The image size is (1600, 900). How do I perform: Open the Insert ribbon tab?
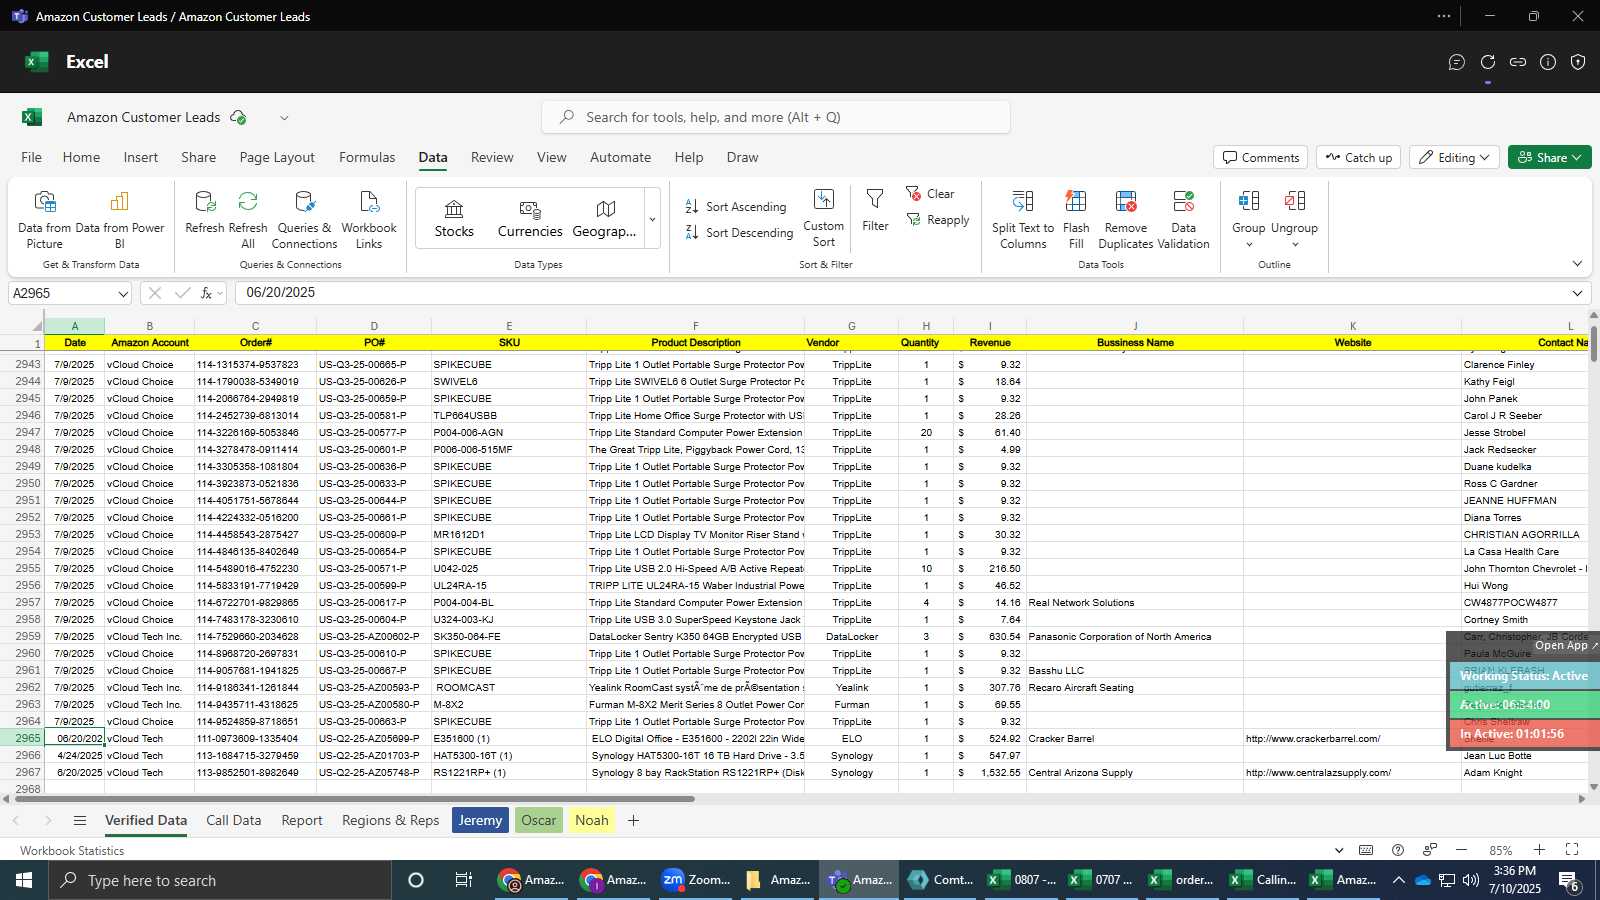point(141,158)
